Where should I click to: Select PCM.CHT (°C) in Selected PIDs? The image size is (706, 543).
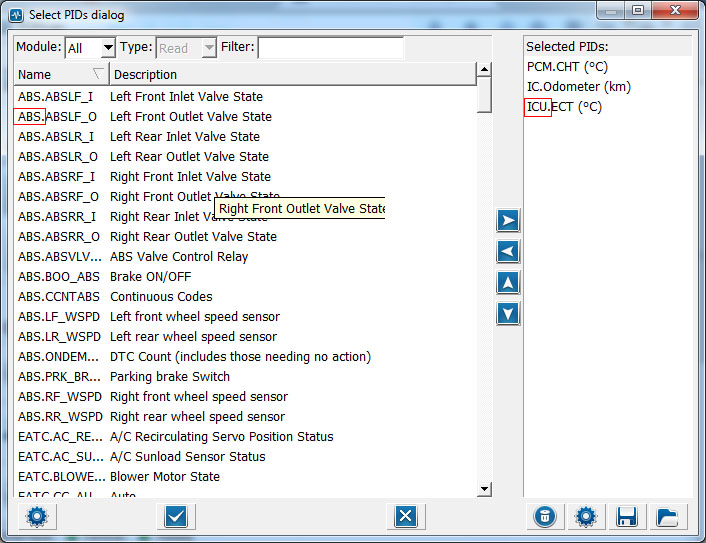click(x=567, y=67)
